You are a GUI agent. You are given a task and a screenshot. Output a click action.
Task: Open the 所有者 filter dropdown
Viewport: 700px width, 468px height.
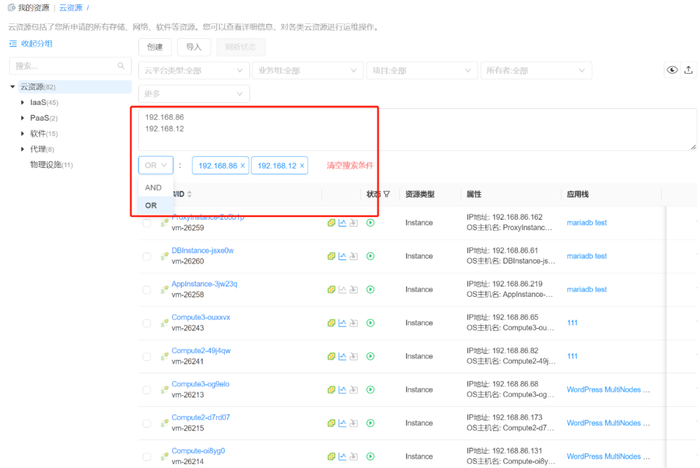[x=536, y=71]
